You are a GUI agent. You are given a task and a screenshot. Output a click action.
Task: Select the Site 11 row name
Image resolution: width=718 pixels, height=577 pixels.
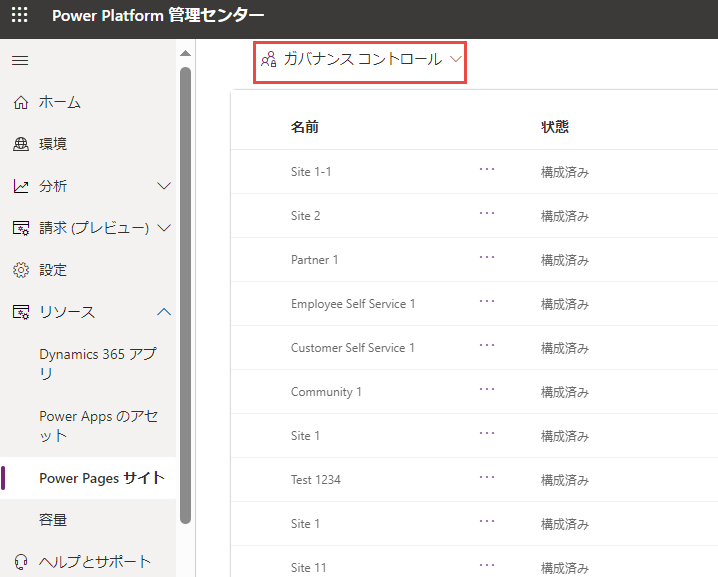click(309, 567)
